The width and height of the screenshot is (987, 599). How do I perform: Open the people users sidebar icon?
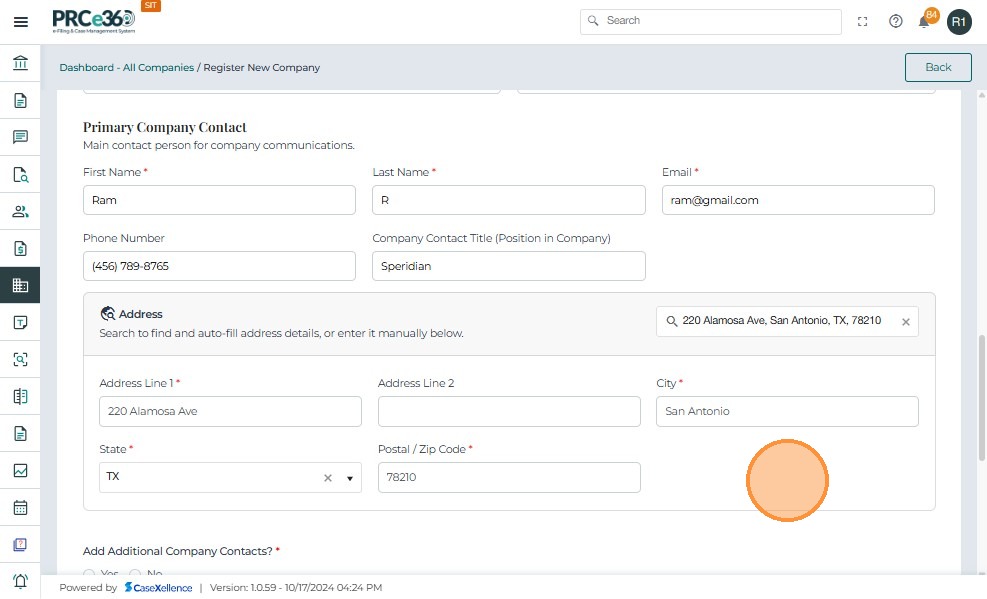click(20, 212)
